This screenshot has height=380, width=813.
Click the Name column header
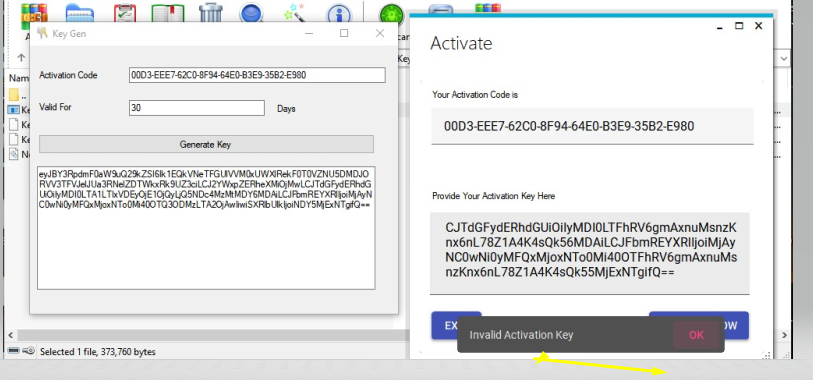point(19,78)
